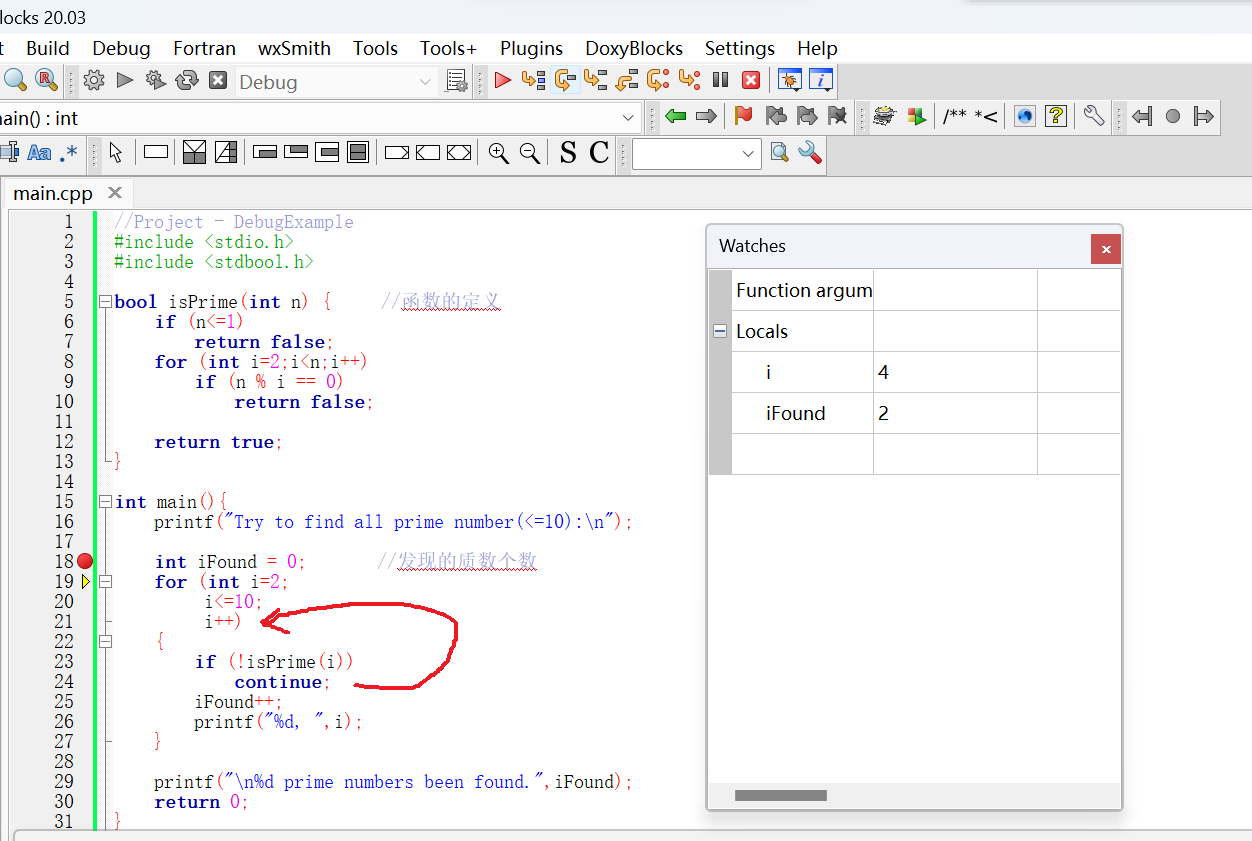Pause the debugger with Break icon
This screenshot has width=1252, height=841.
point(720,80)
